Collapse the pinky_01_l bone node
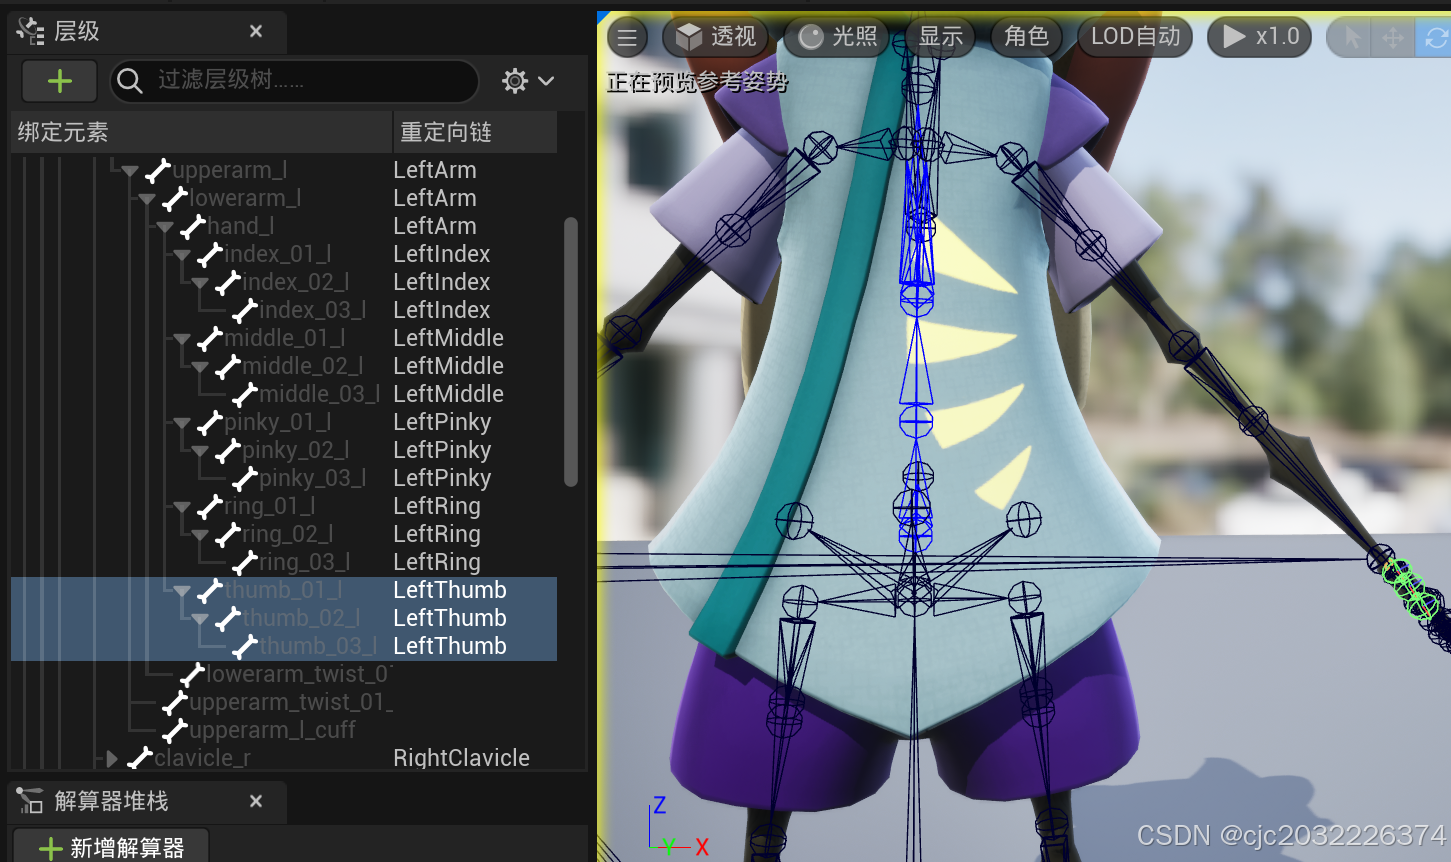The image size is (1451, 862). (182, 423)
